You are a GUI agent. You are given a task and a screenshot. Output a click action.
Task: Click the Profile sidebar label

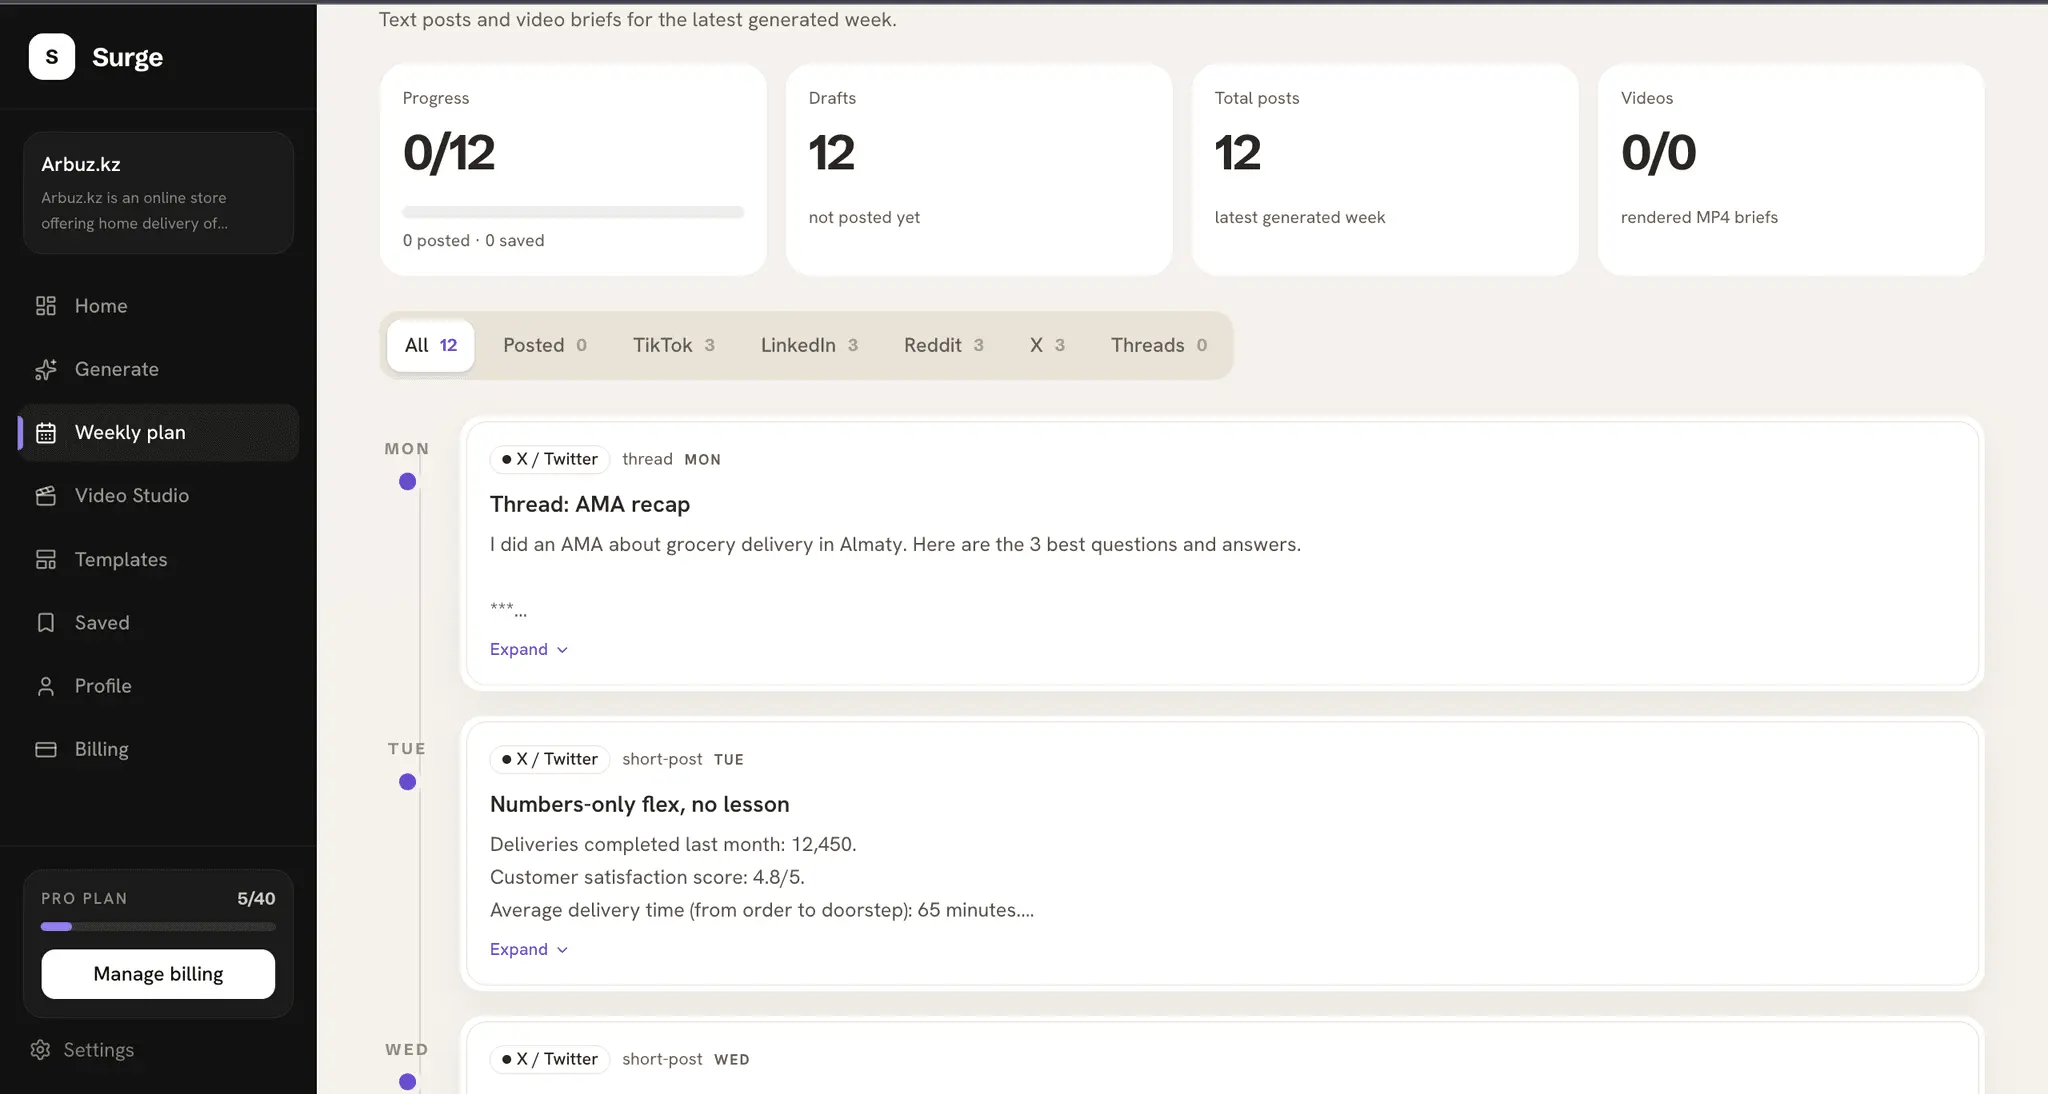tap(103, 686)
